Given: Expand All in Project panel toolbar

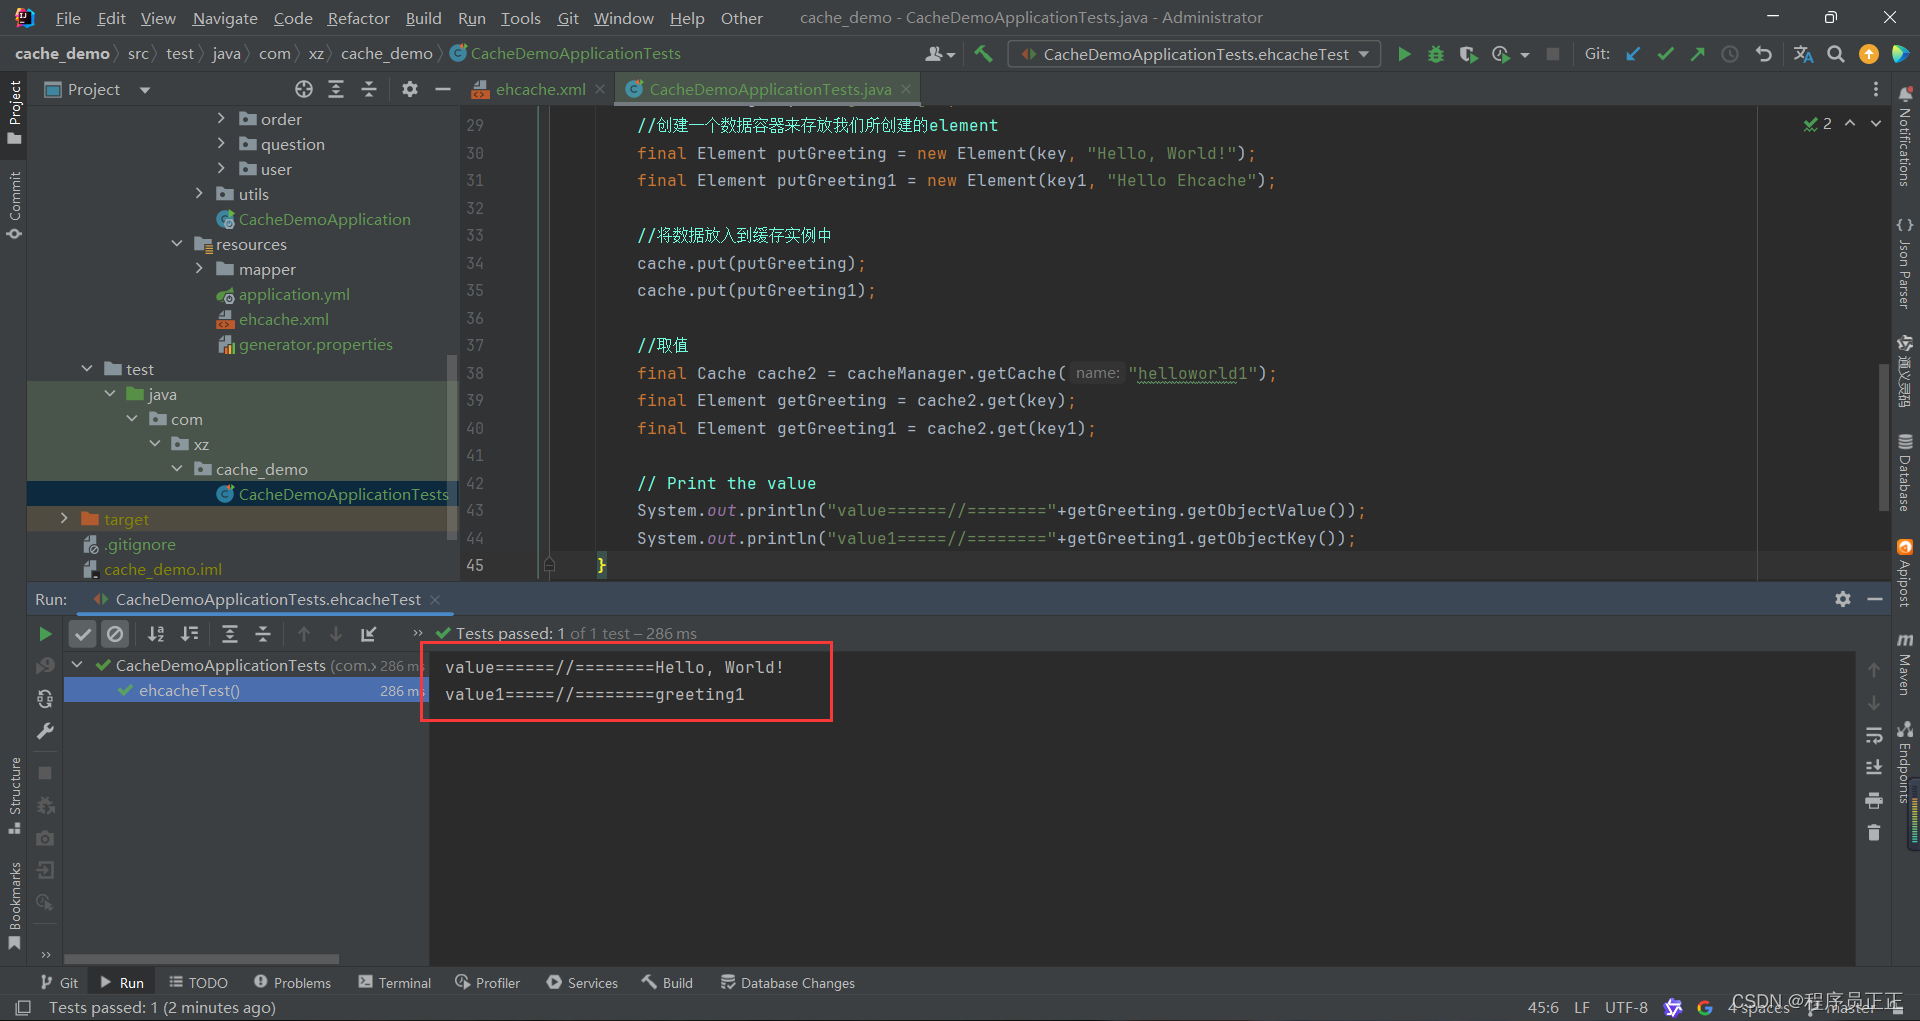Looking at the screenshot, I should [x=336, y=89].
